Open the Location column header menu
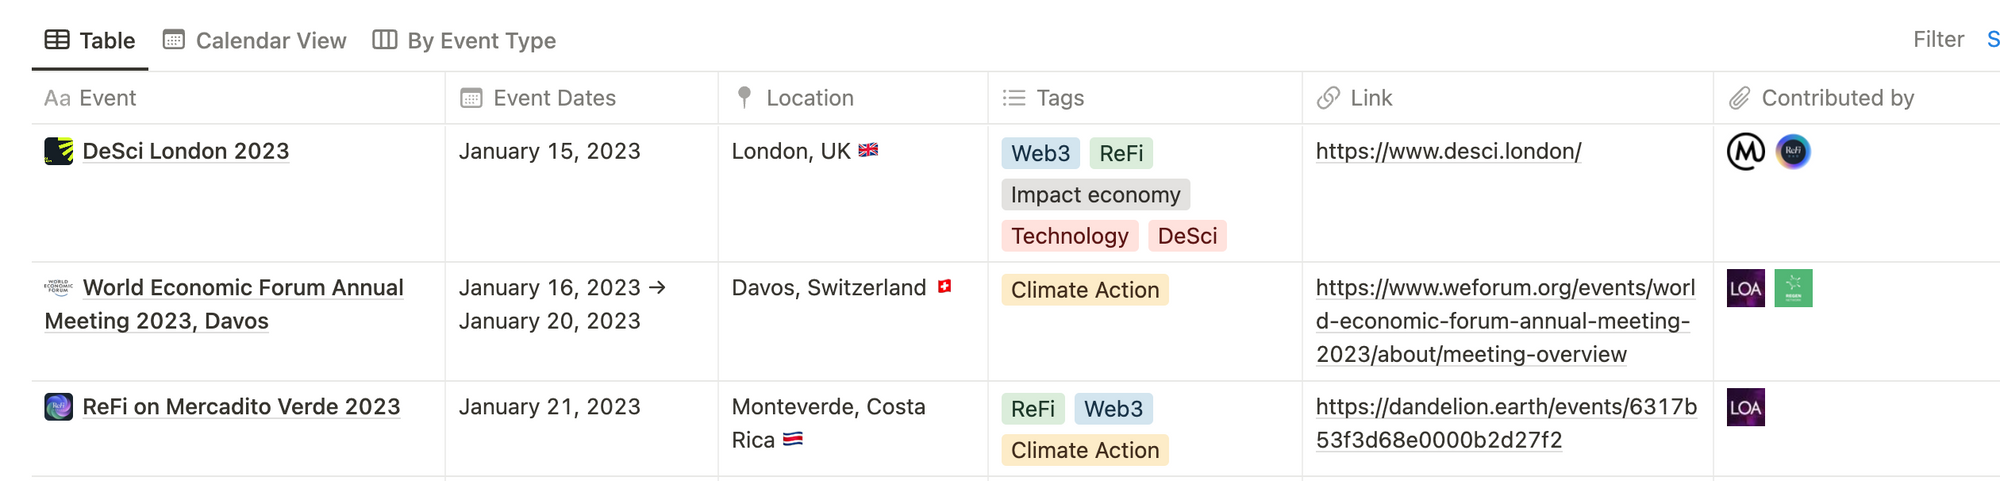The height and width of the screenshot is (481, 2000). [x=808, y=98]
